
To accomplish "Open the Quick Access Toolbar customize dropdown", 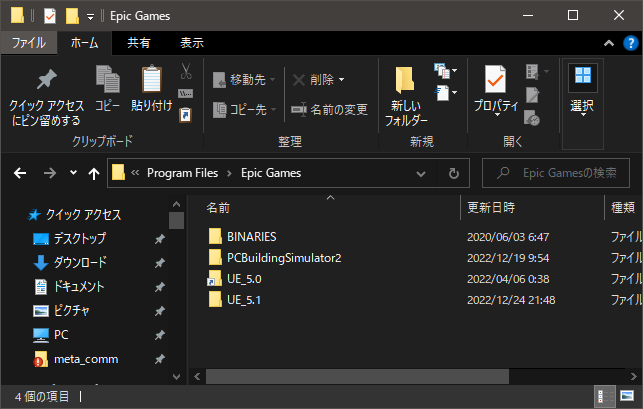I will (x=91, y=17).
